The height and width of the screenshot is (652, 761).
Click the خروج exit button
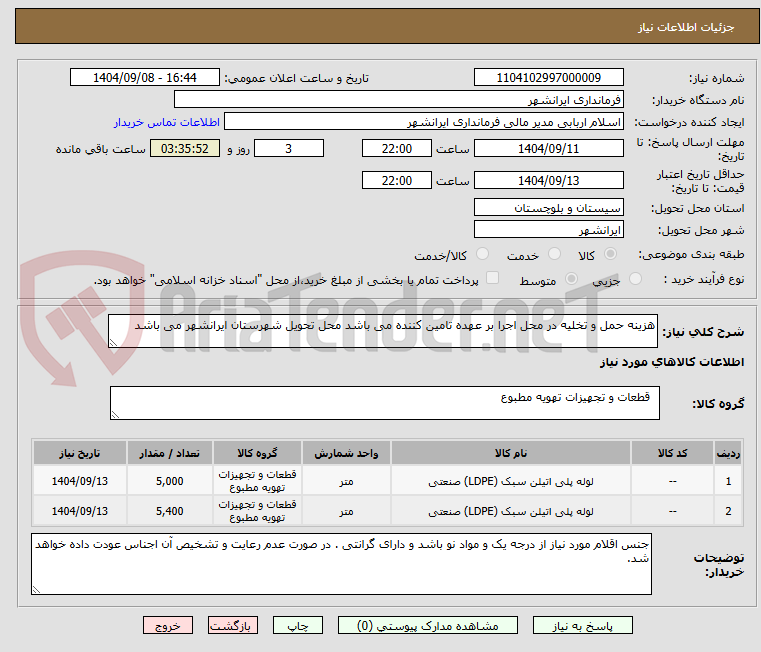pyautogui.click(x=167, y=625)
